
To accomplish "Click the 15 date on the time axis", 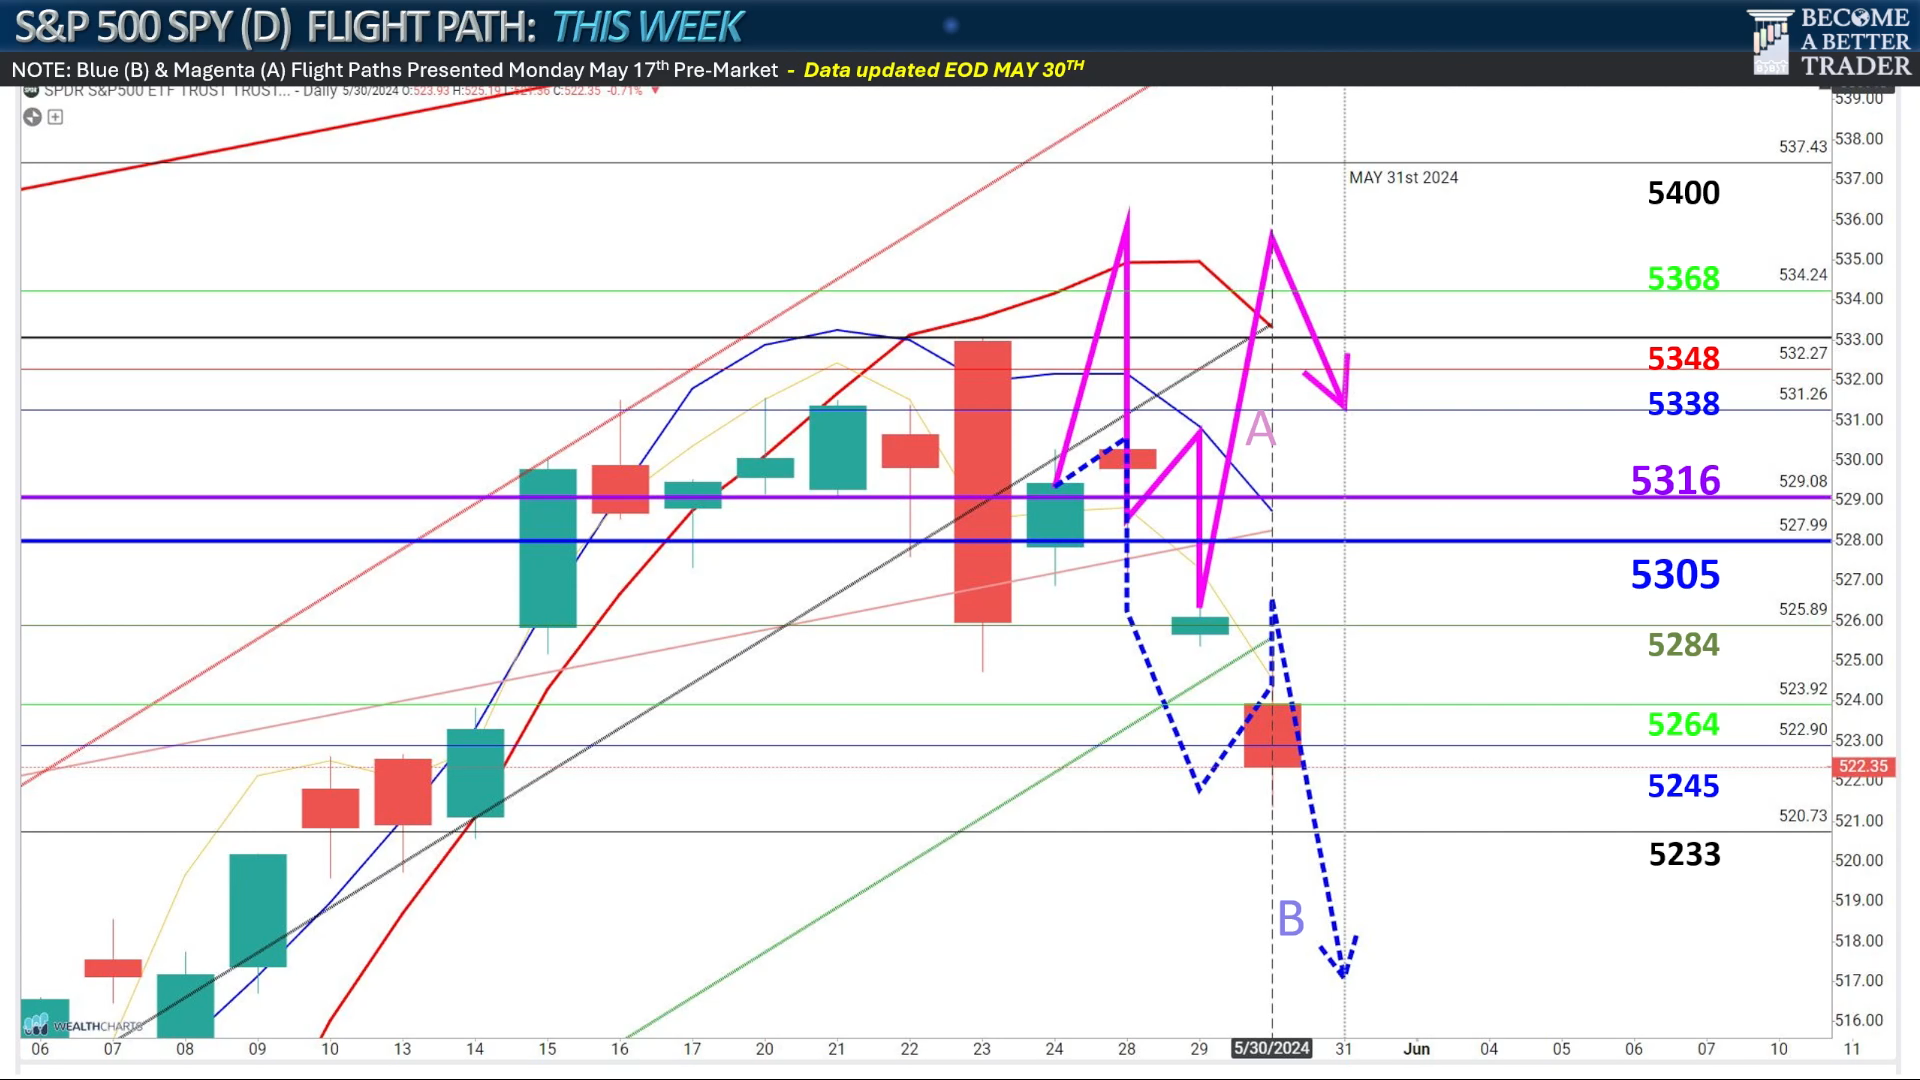I will (547, 1049).
